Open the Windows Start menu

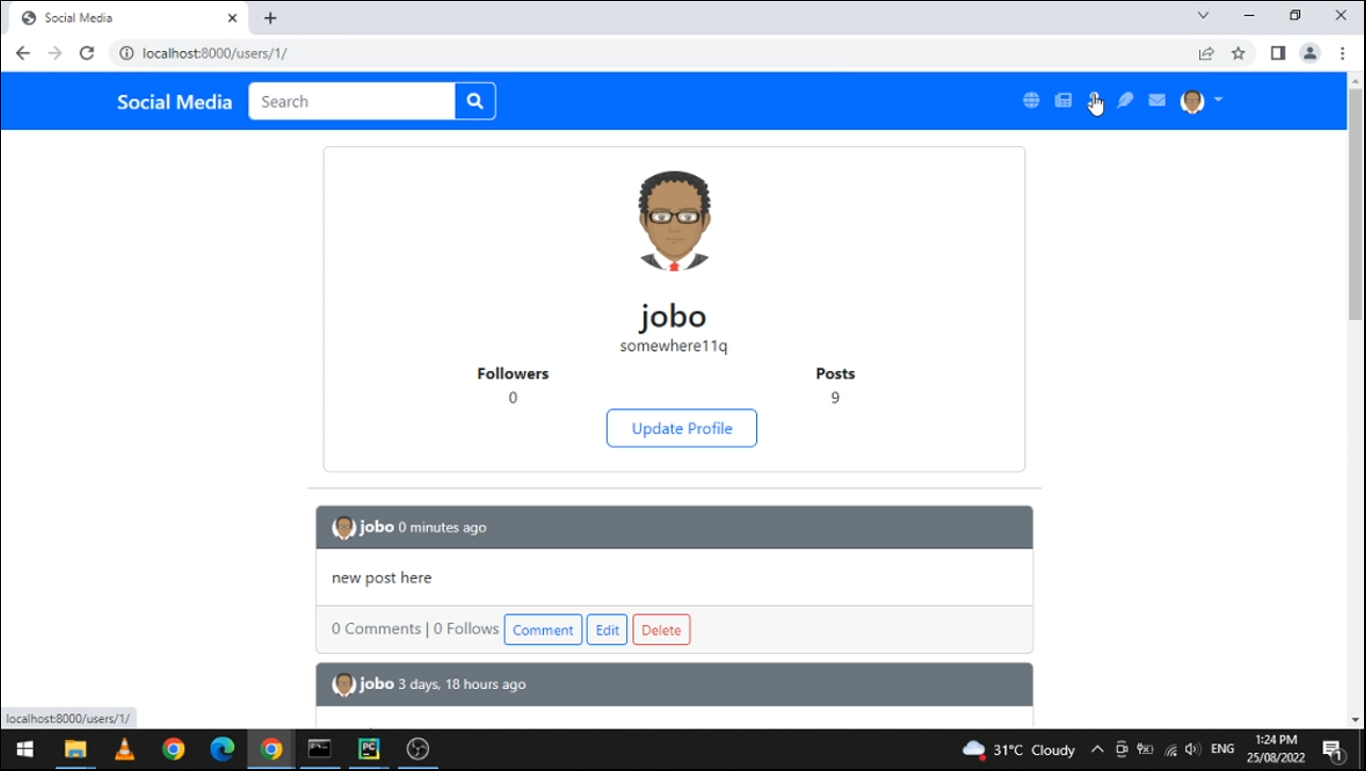tap(25, 749)
